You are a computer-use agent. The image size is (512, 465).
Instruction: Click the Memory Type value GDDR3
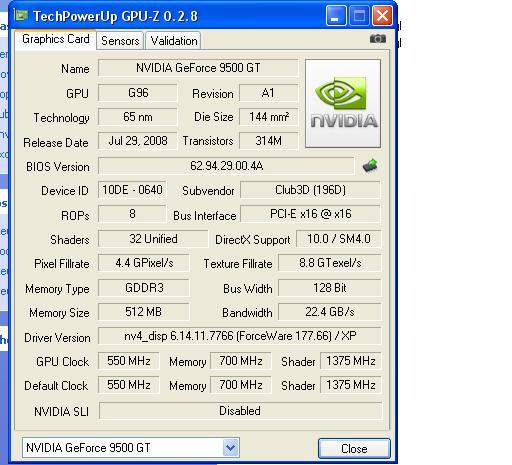click(144, 288)
